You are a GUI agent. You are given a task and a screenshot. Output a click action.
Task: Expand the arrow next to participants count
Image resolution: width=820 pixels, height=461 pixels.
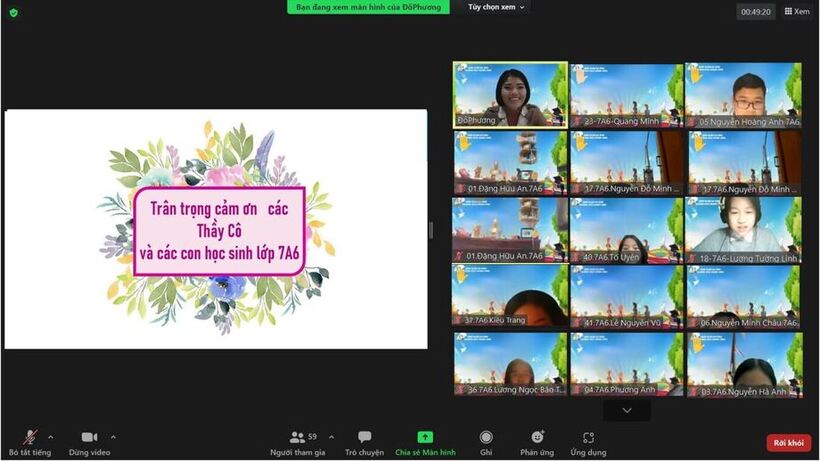(331, 437)
